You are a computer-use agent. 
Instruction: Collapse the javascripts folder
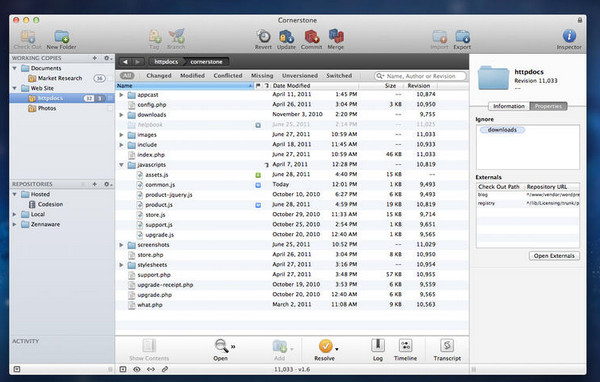(121, 165)
